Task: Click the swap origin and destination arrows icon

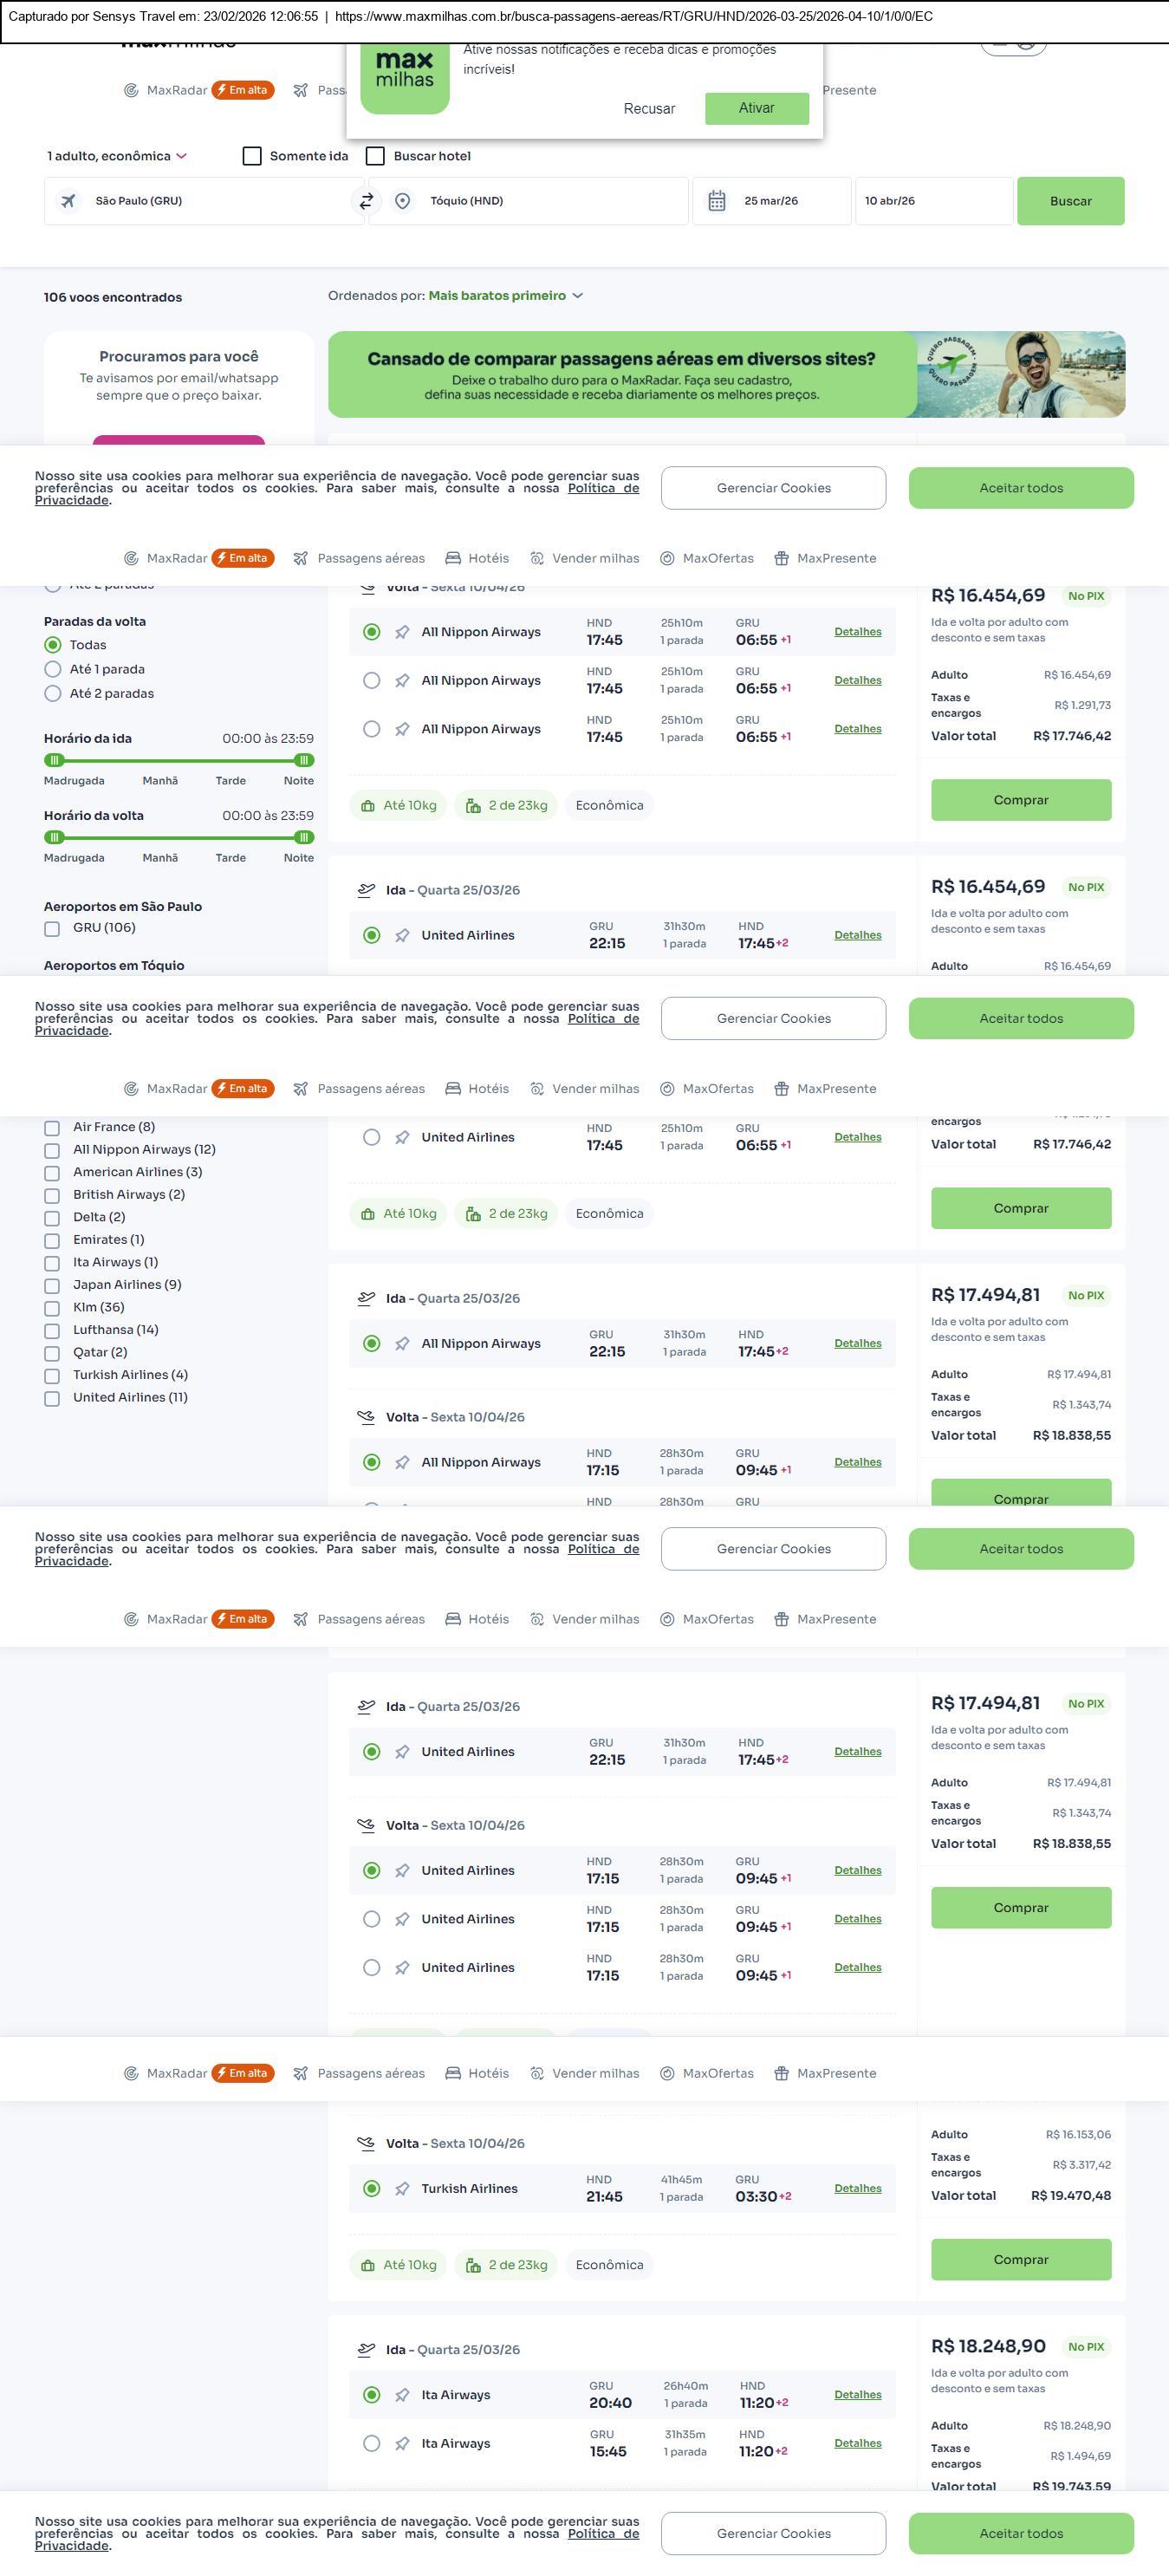Action: (x=366, y=201)
